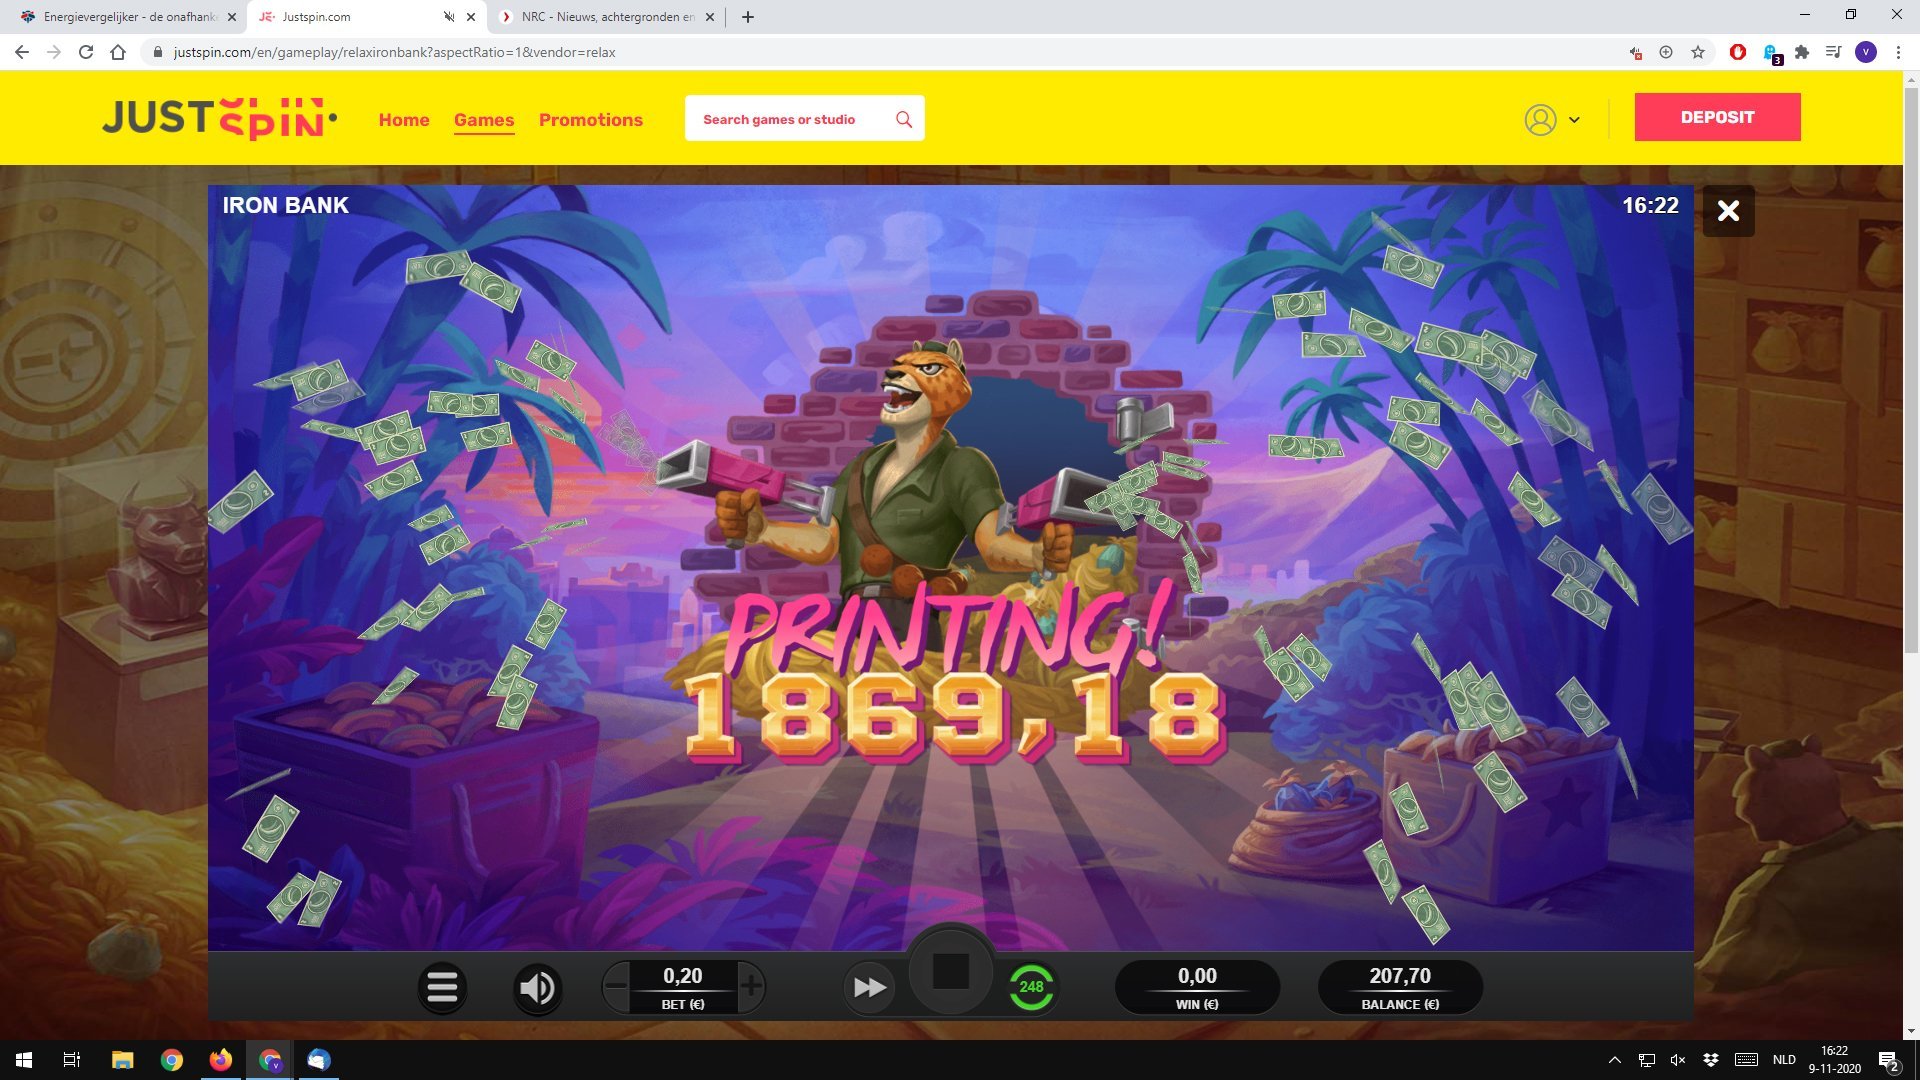Screen dimensions: 1920x1080
Task: Open the slot game hamburger menu
Action: (x=442, y=988)
